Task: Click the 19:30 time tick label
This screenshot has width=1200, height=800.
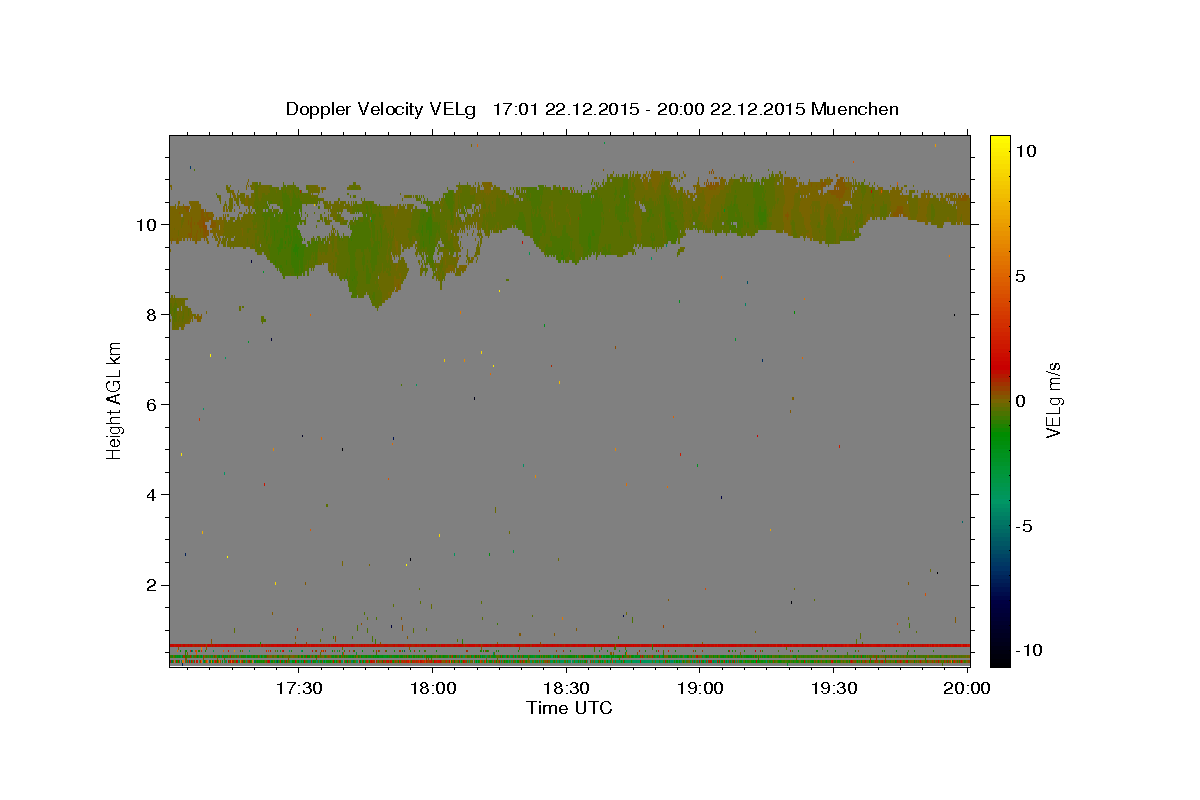Action: pos(834,688)
